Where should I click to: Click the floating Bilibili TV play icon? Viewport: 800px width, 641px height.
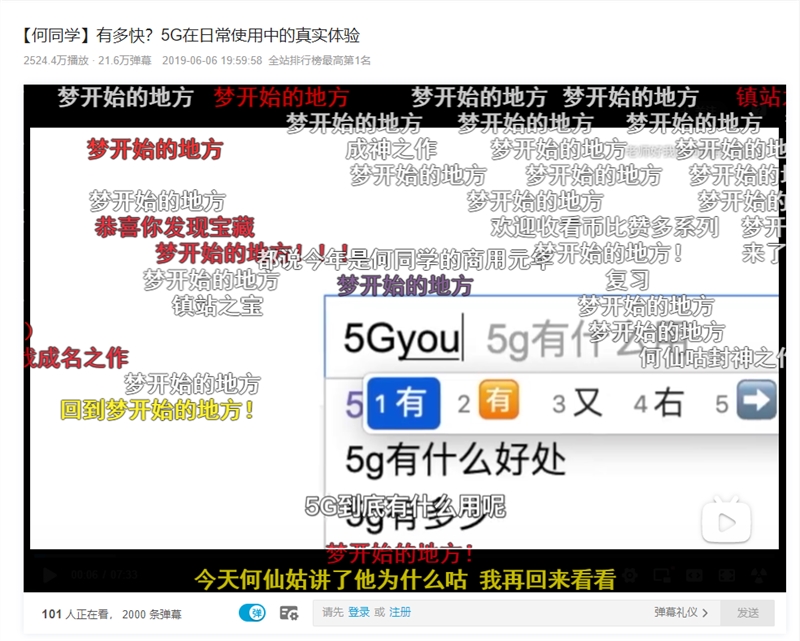pyautogui.click(x=724, y=521)
